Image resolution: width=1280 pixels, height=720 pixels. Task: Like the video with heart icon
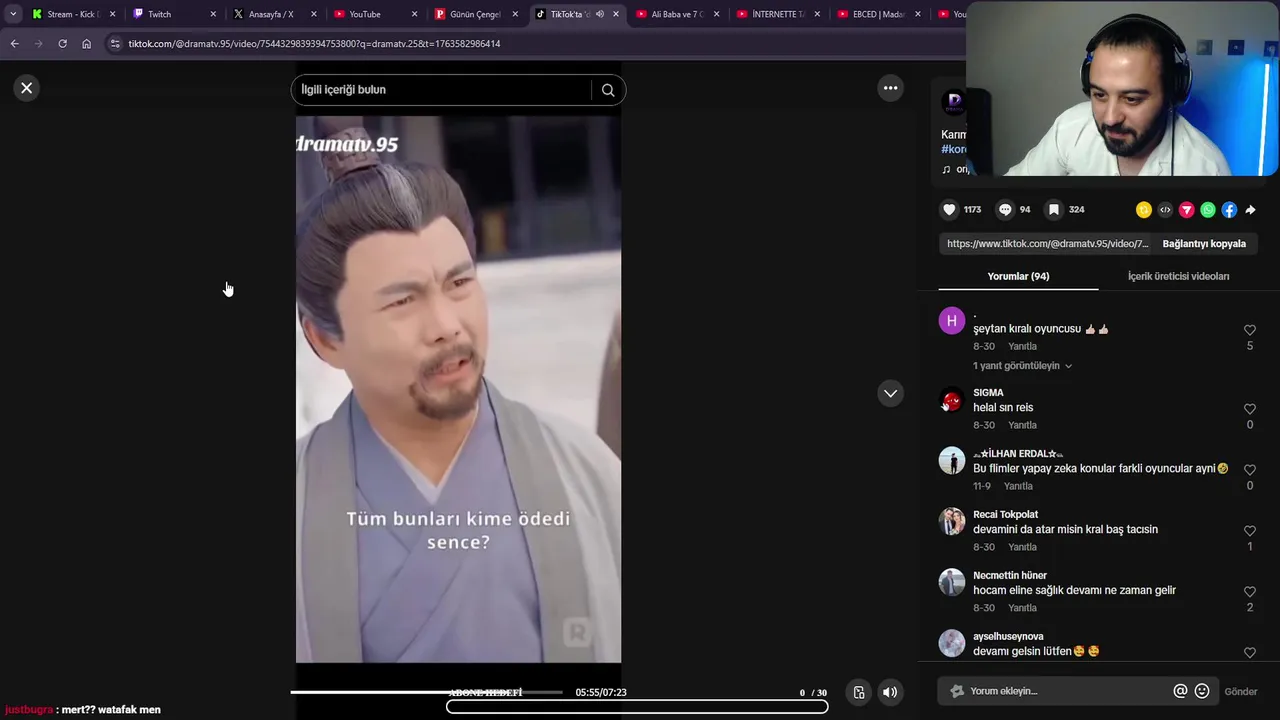pyautogui.click(x=949, y=210)
